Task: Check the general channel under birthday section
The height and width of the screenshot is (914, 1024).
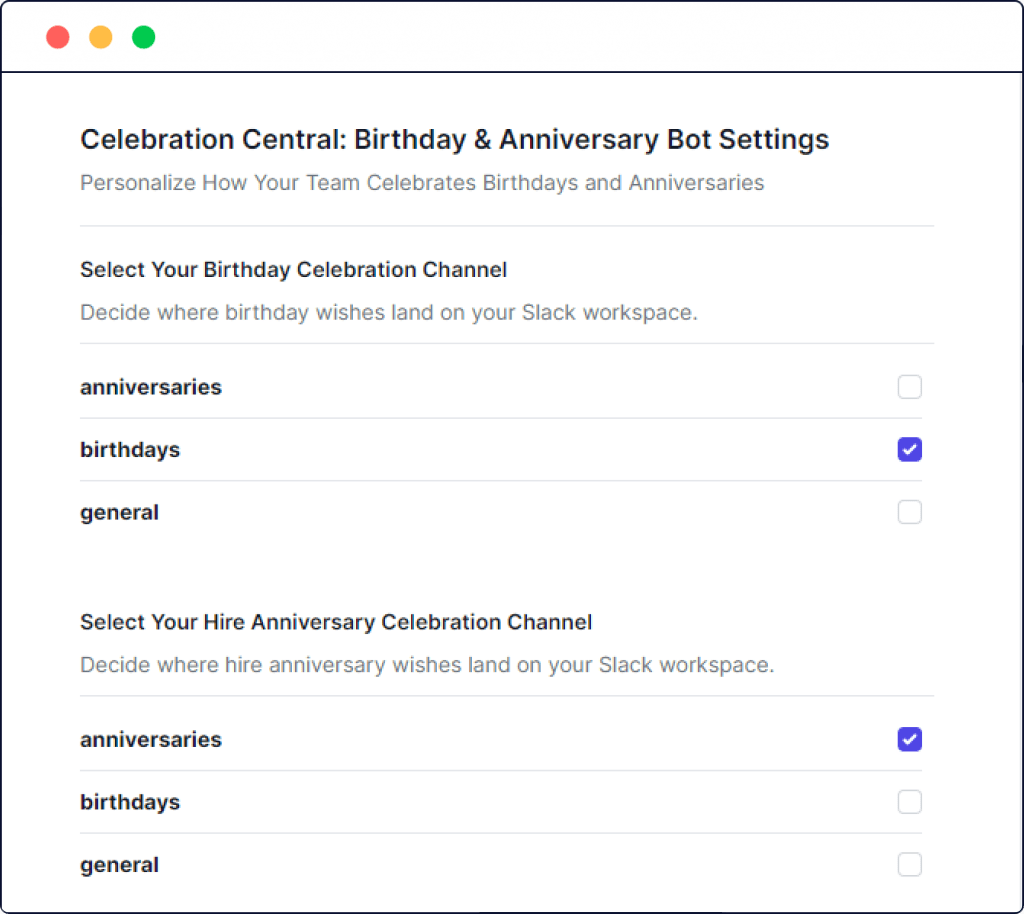Action: pos(909,512)
